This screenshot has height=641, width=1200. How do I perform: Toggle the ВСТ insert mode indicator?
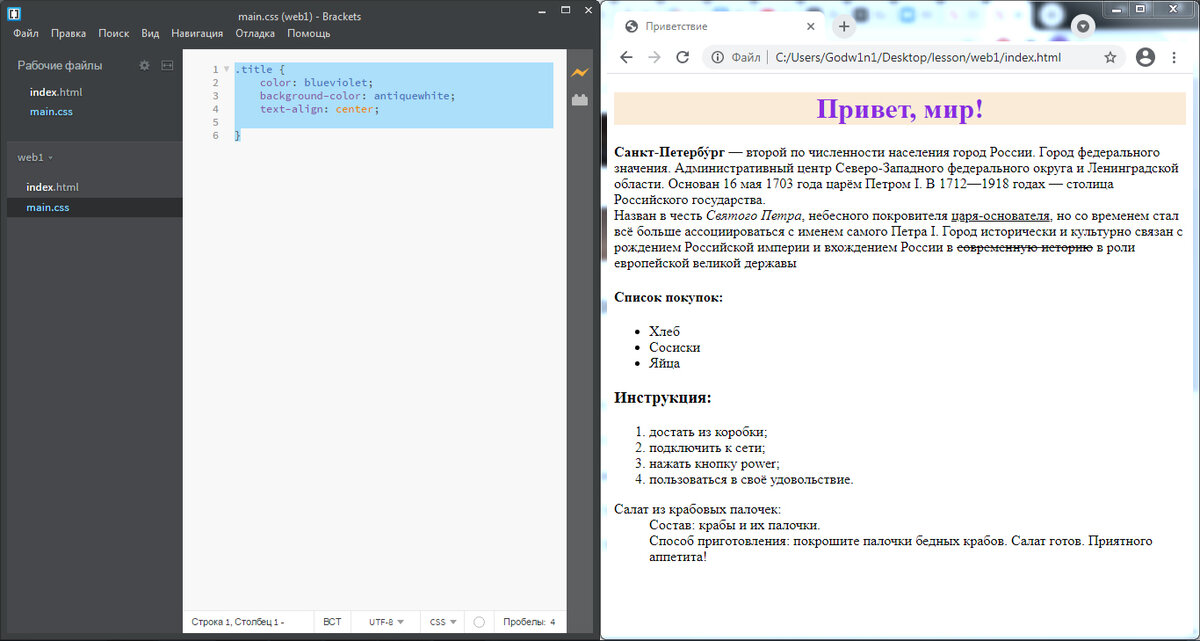332,622
